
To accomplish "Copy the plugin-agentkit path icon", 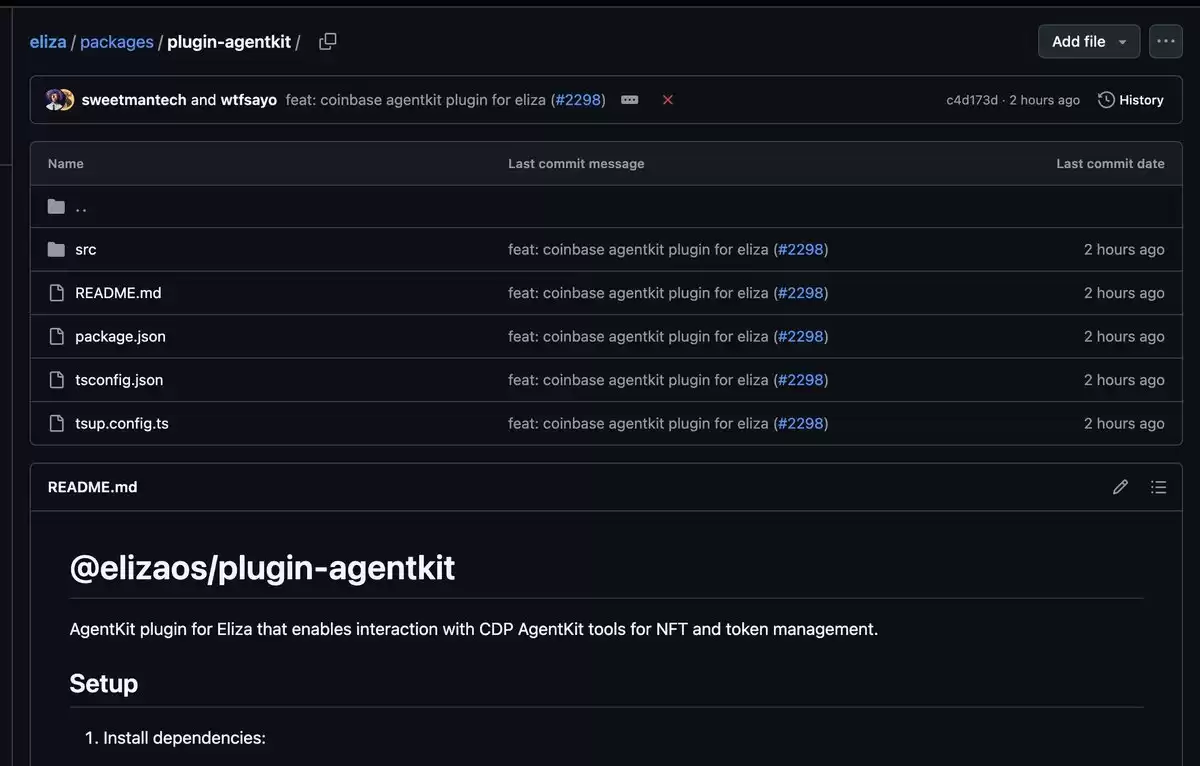I will [327, 41].
